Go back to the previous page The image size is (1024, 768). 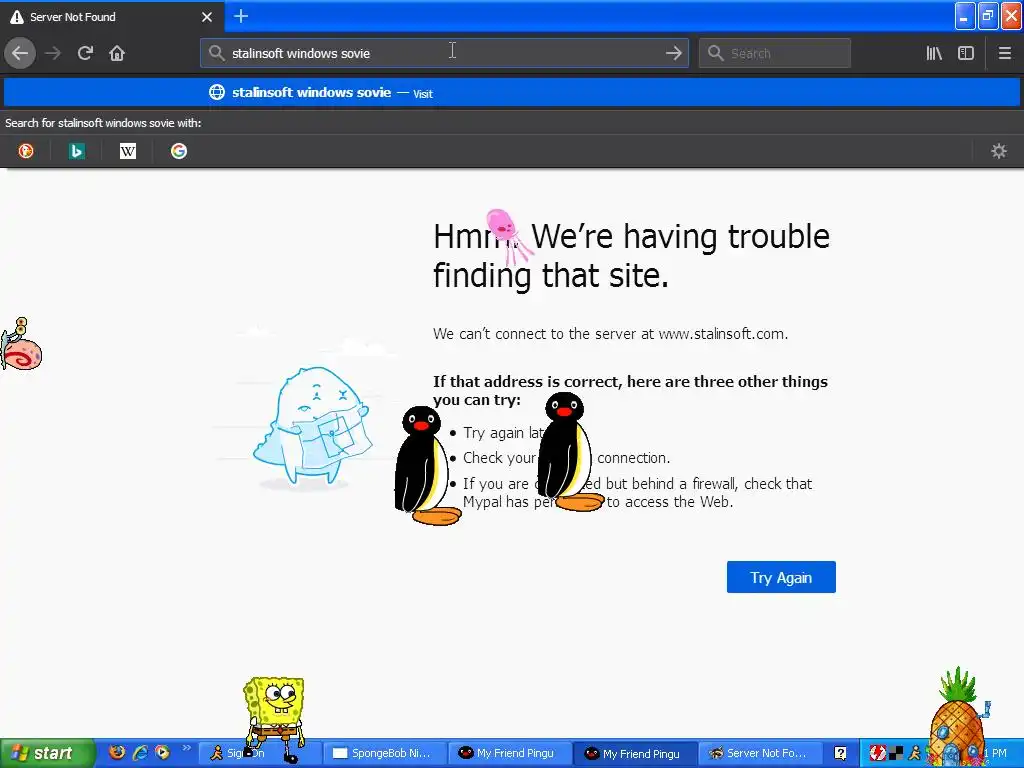click(20, 53)
